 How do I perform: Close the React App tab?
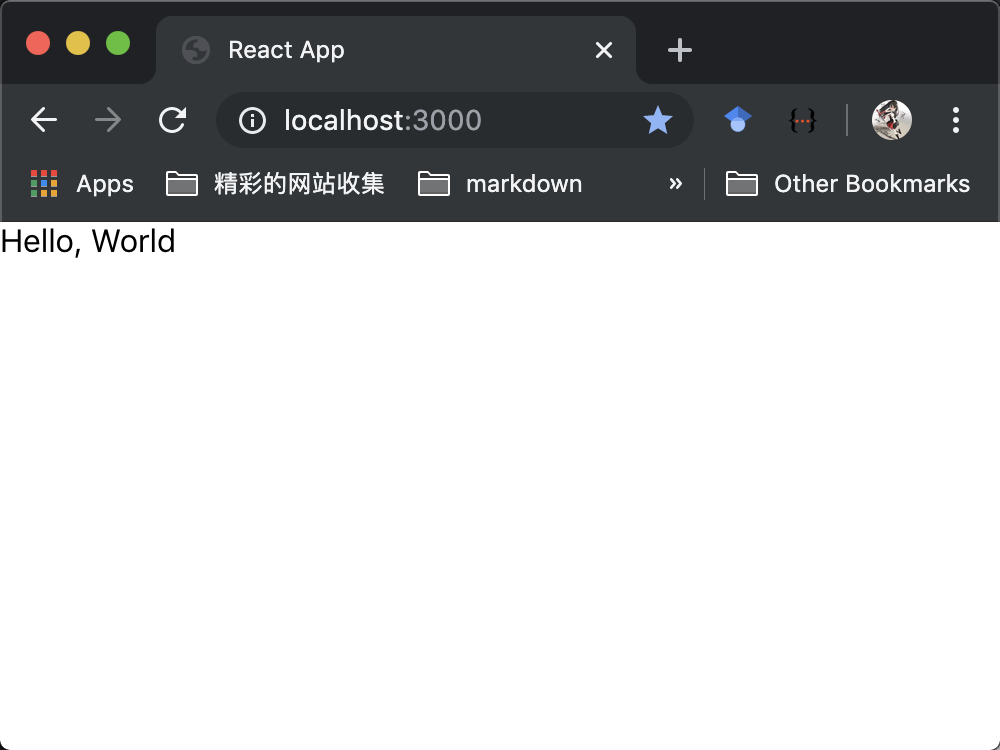tap(604, 50)
